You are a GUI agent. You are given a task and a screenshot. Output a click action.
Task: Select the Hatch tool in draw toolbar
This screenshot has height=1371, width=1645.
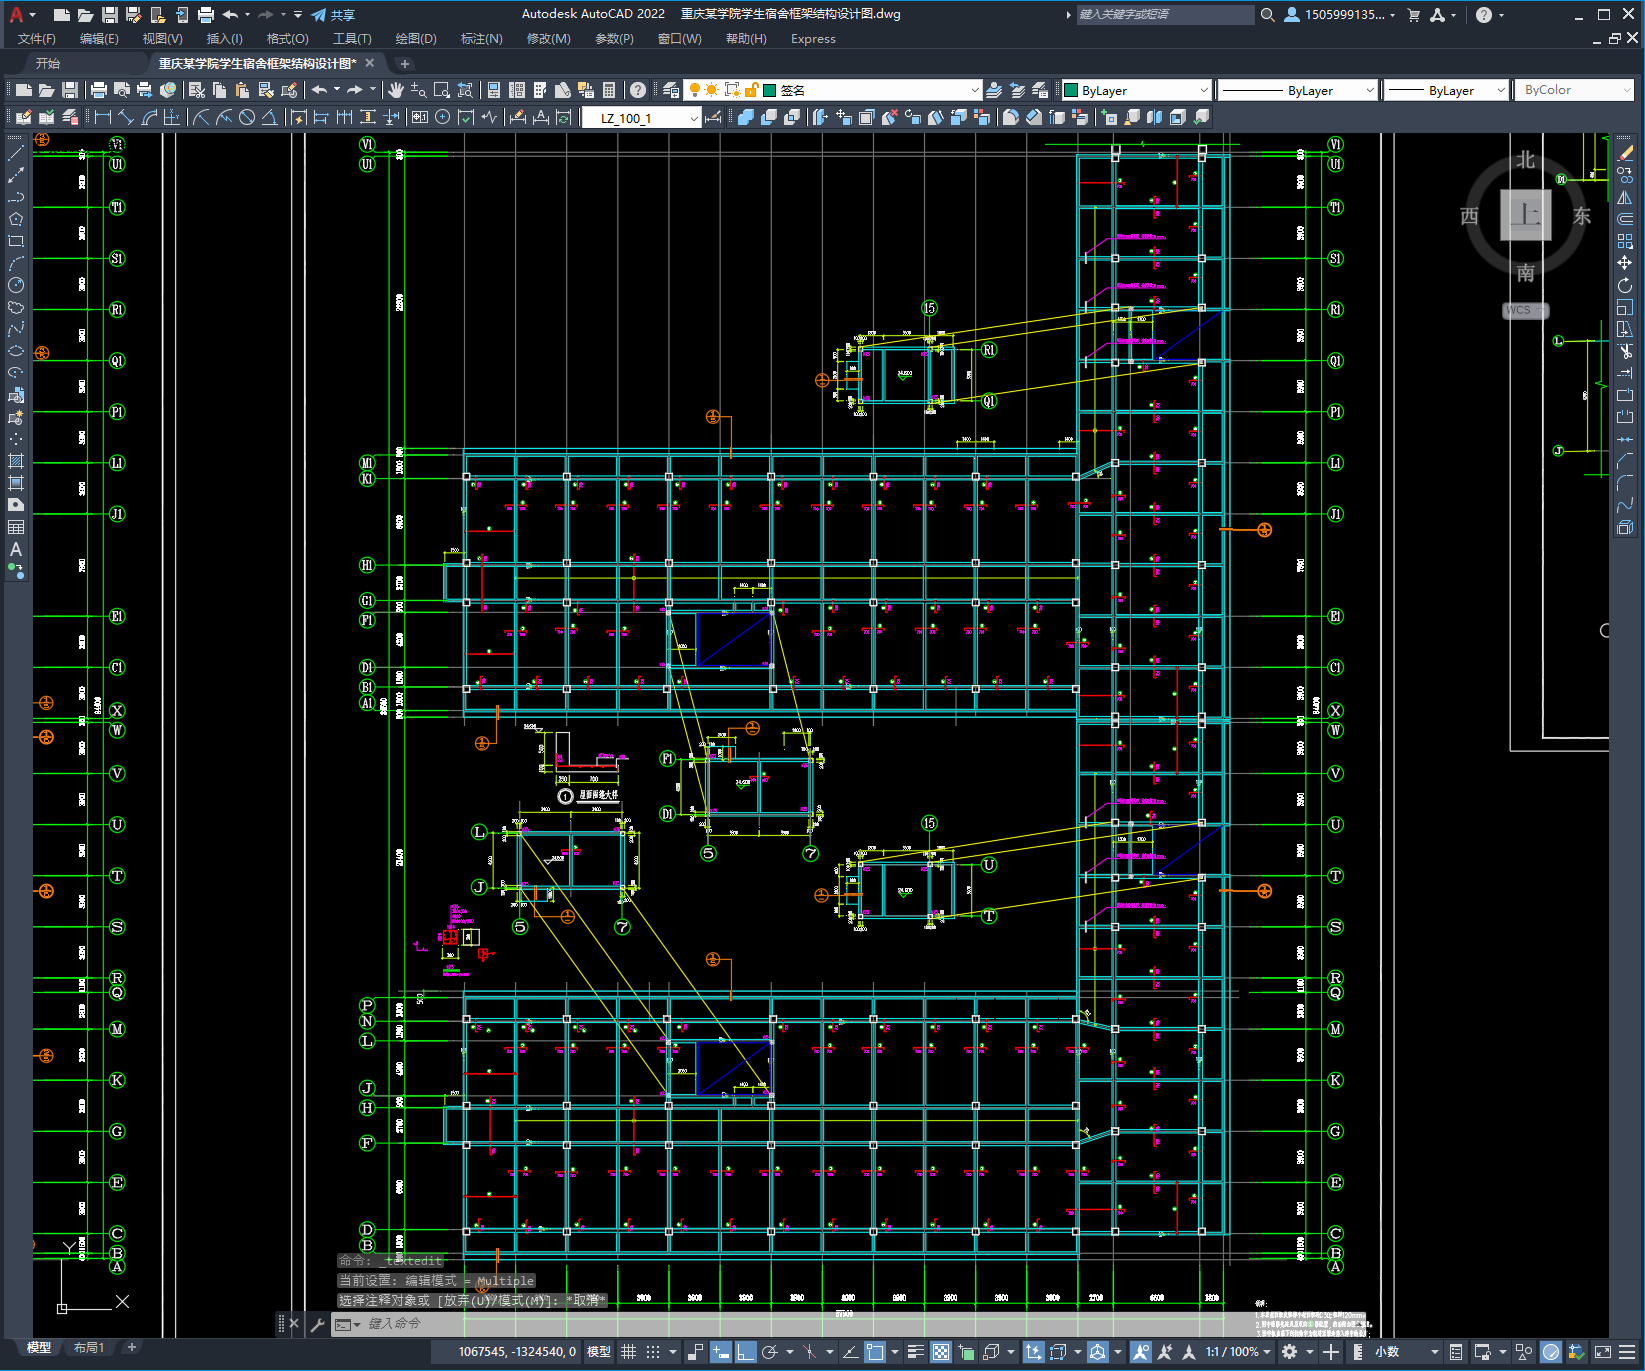tap(16, 461)
